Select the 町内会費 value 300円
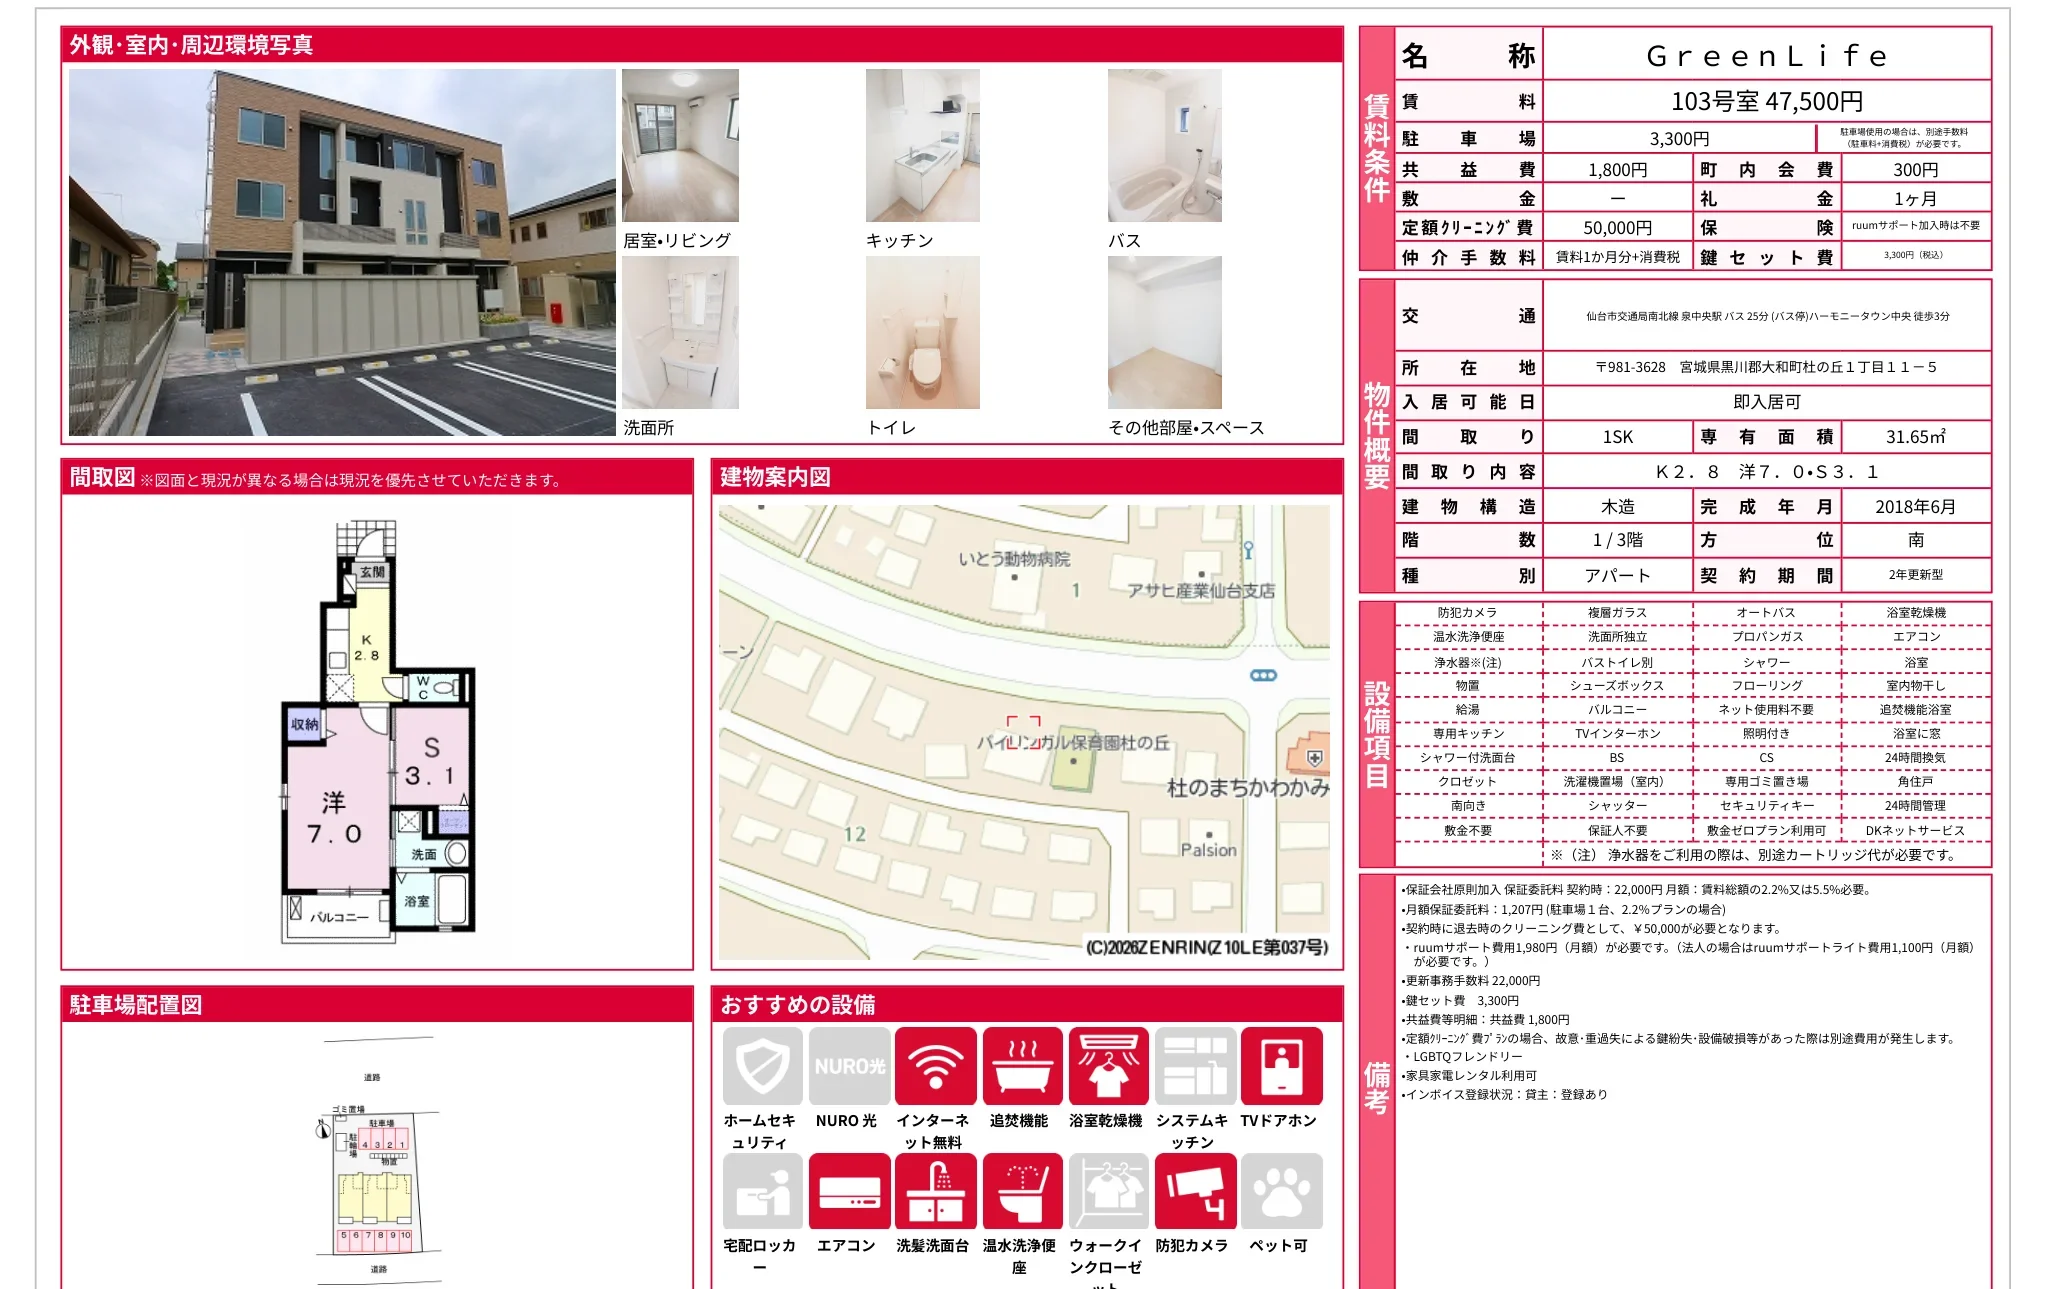The image size is (2056, 1289). [1915, 170]
